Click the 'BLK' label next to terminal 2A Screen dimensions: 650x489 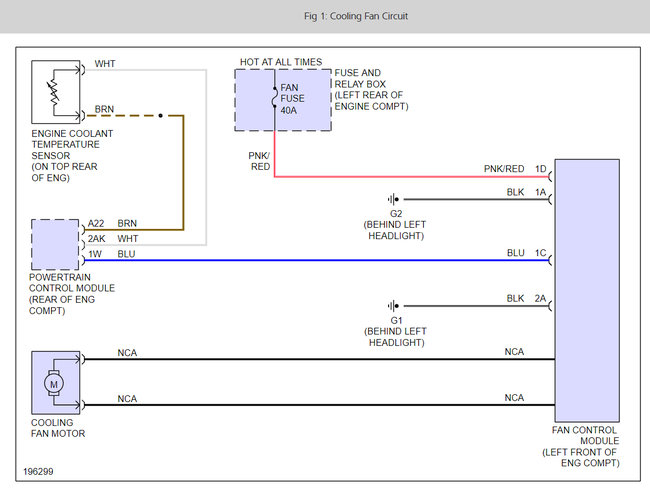click(x=515, y=298)
